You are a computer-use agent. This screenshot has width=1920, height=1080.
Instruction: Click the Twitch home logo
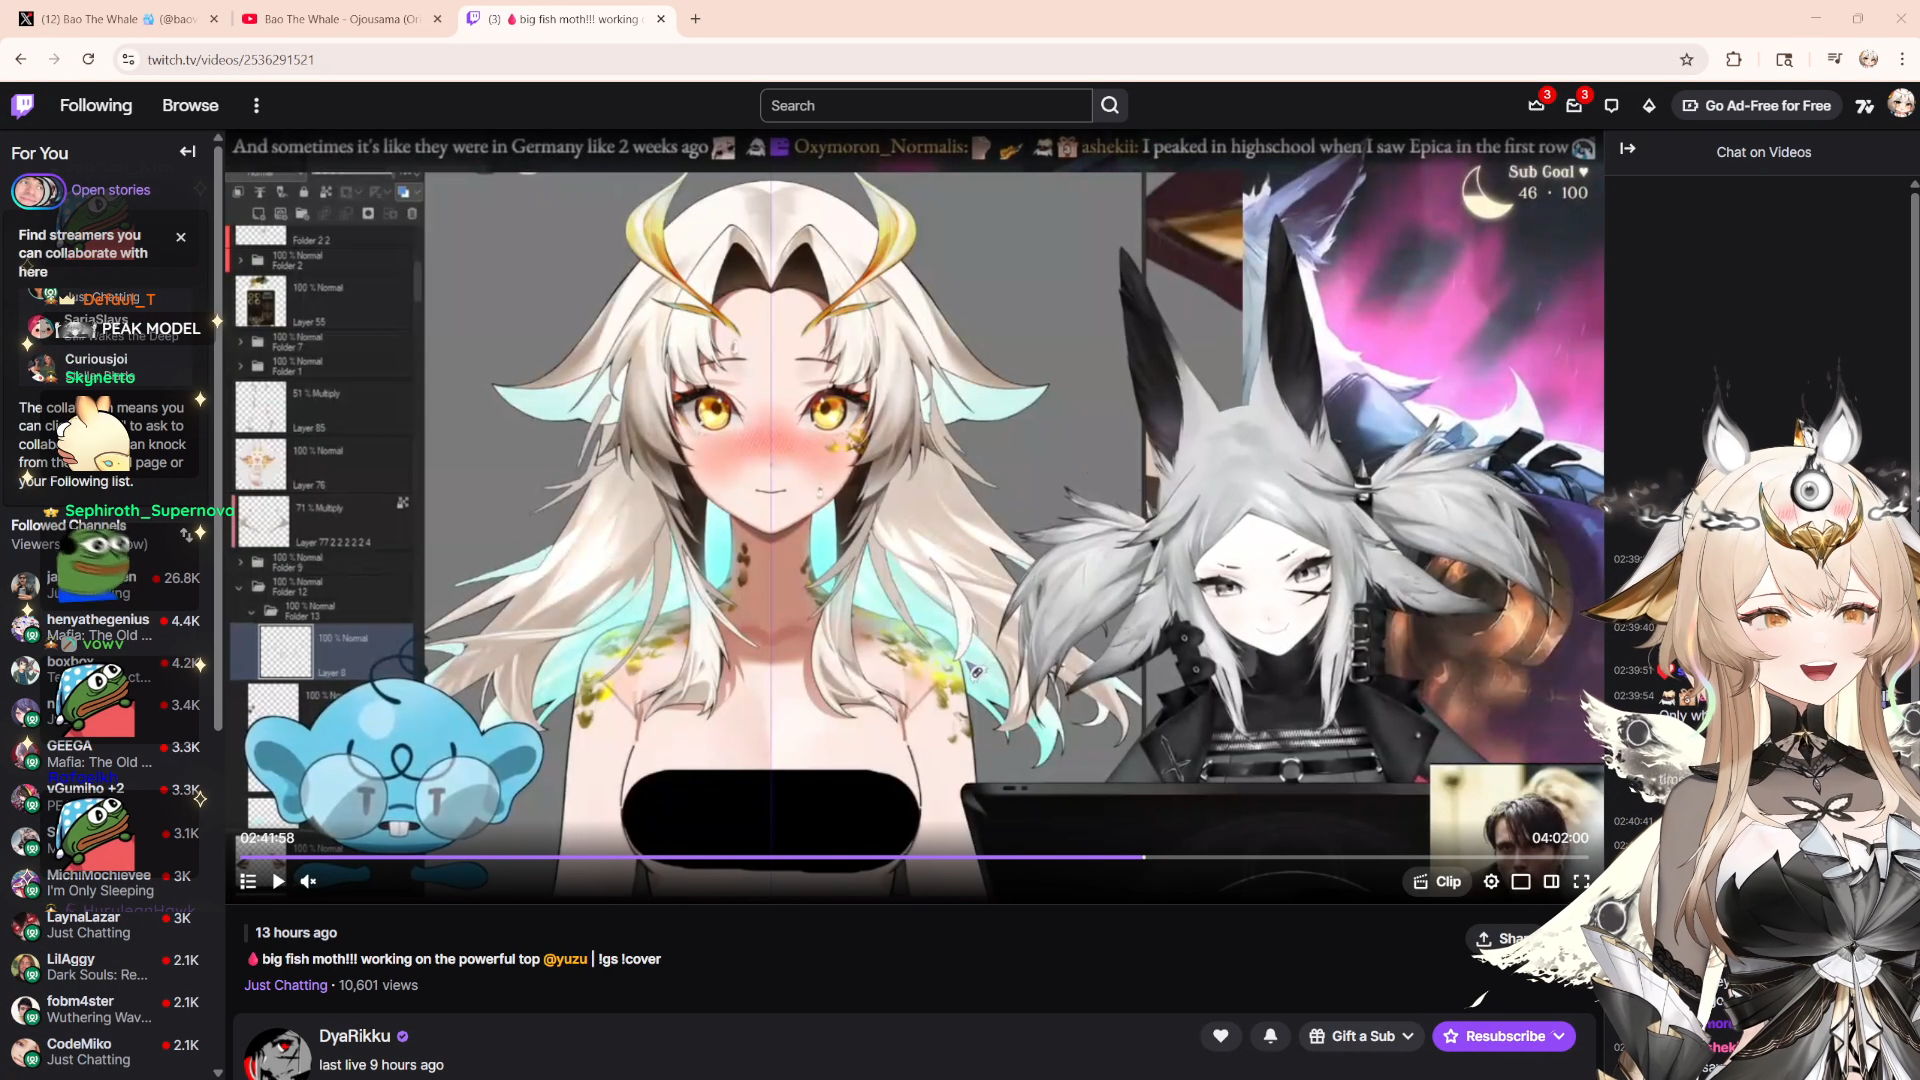coord(23,105)
